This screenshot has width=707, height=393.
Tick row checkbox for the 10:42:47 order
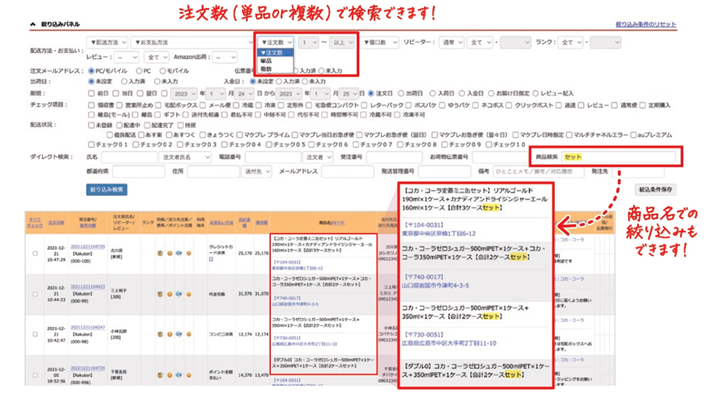tap(35, 334)
